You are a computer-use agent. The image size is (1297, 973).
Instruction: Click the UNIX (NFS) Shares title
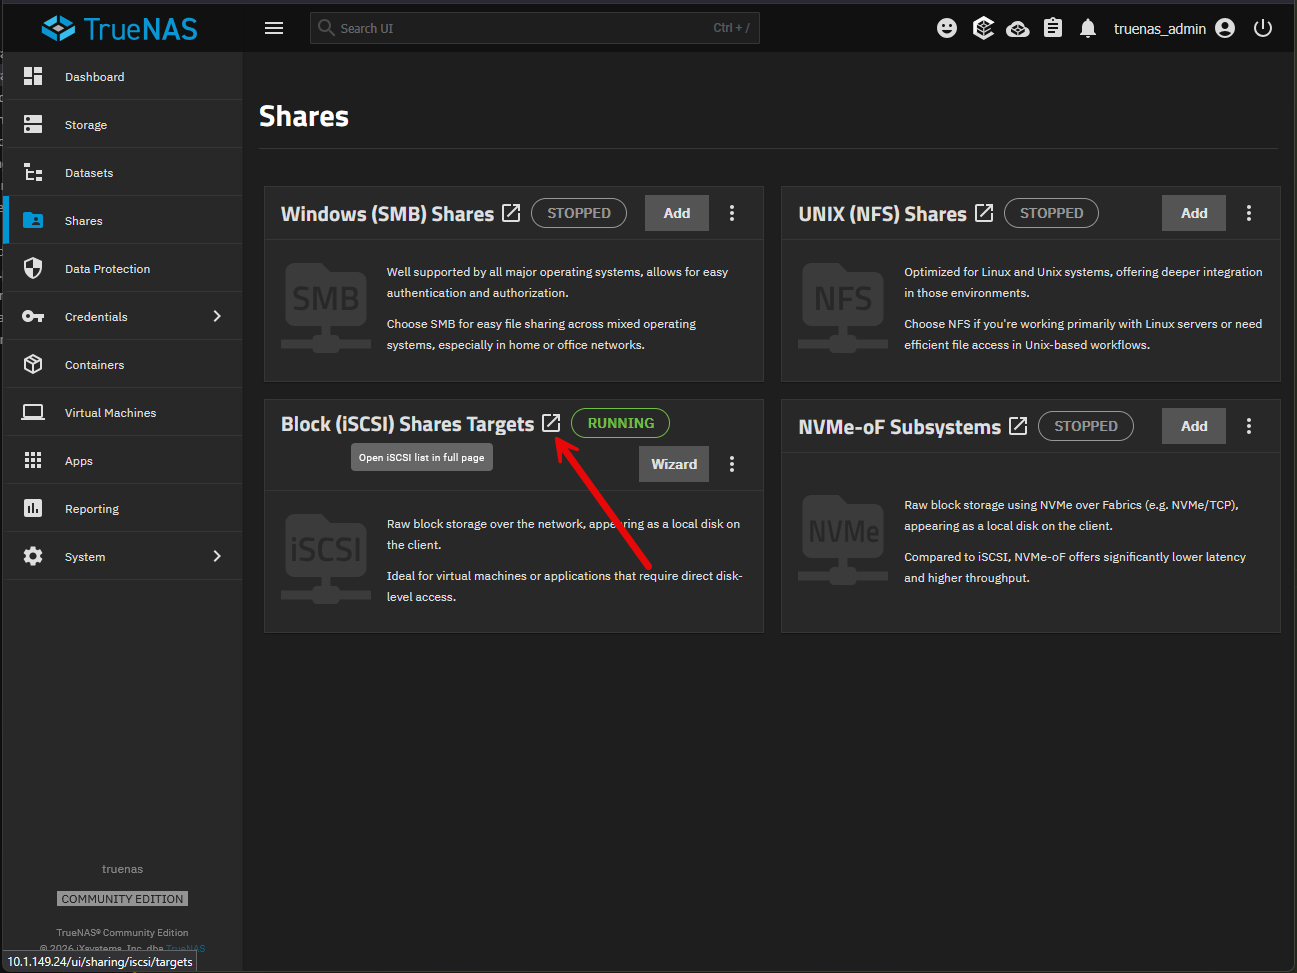click(x=882, y=214)
